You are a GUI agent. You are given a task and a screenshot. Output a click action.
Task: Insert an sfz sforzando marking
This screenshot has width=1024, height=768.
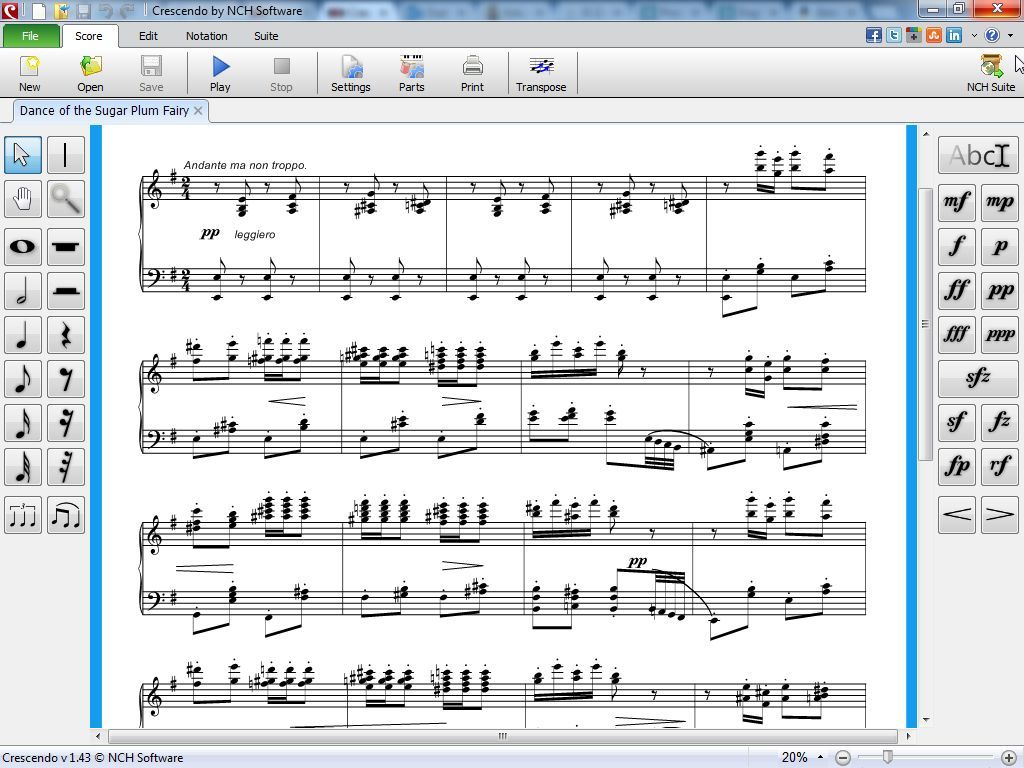click(x=977, y=378)
